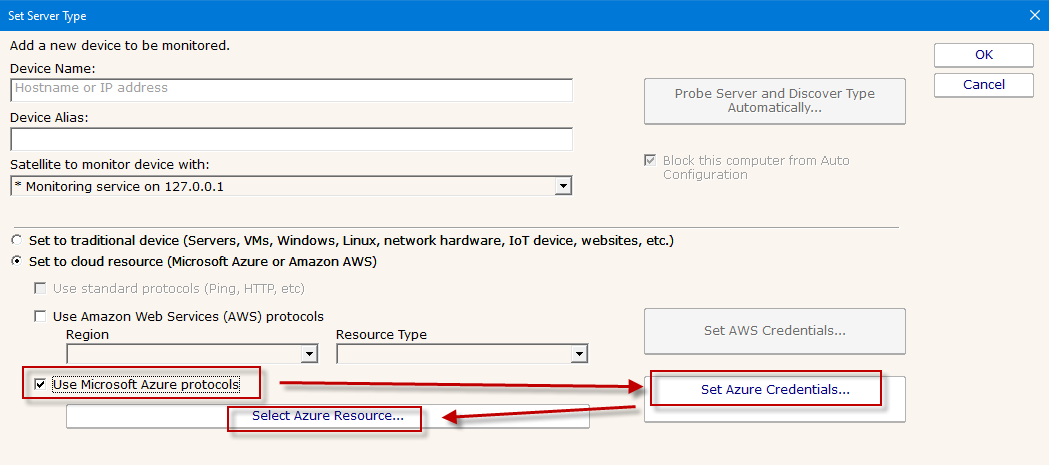Check Use Amazon Web Services protocols
Image resolution: width=1049 pixels, height=465 pixels.
coord(41,317)
